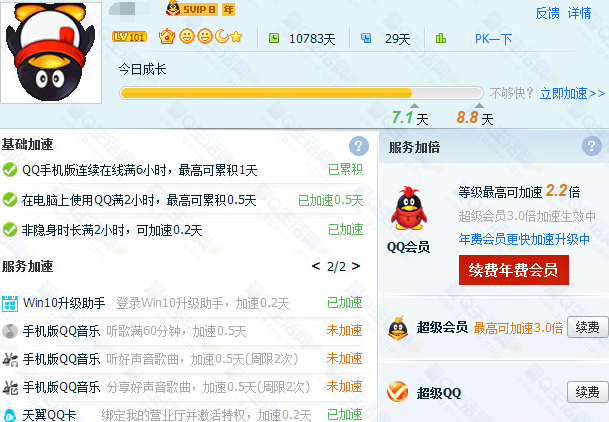The height and width of the screenshot is (422, 609).
Task: Click 最高可加速3.0倍 orange text
Action: (x=519, y=328)
